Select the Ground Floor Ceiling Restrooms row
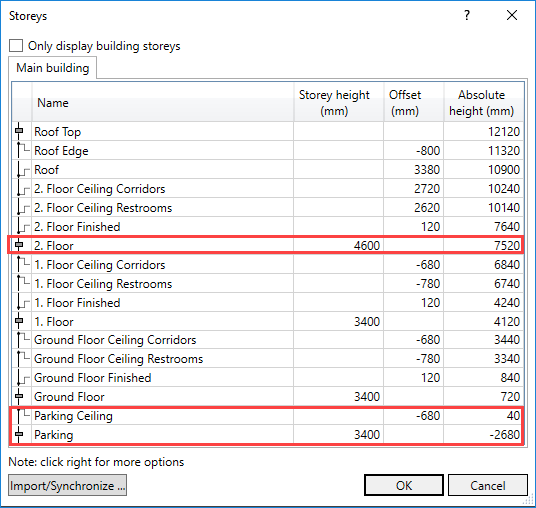 click(x=268, y=359)
